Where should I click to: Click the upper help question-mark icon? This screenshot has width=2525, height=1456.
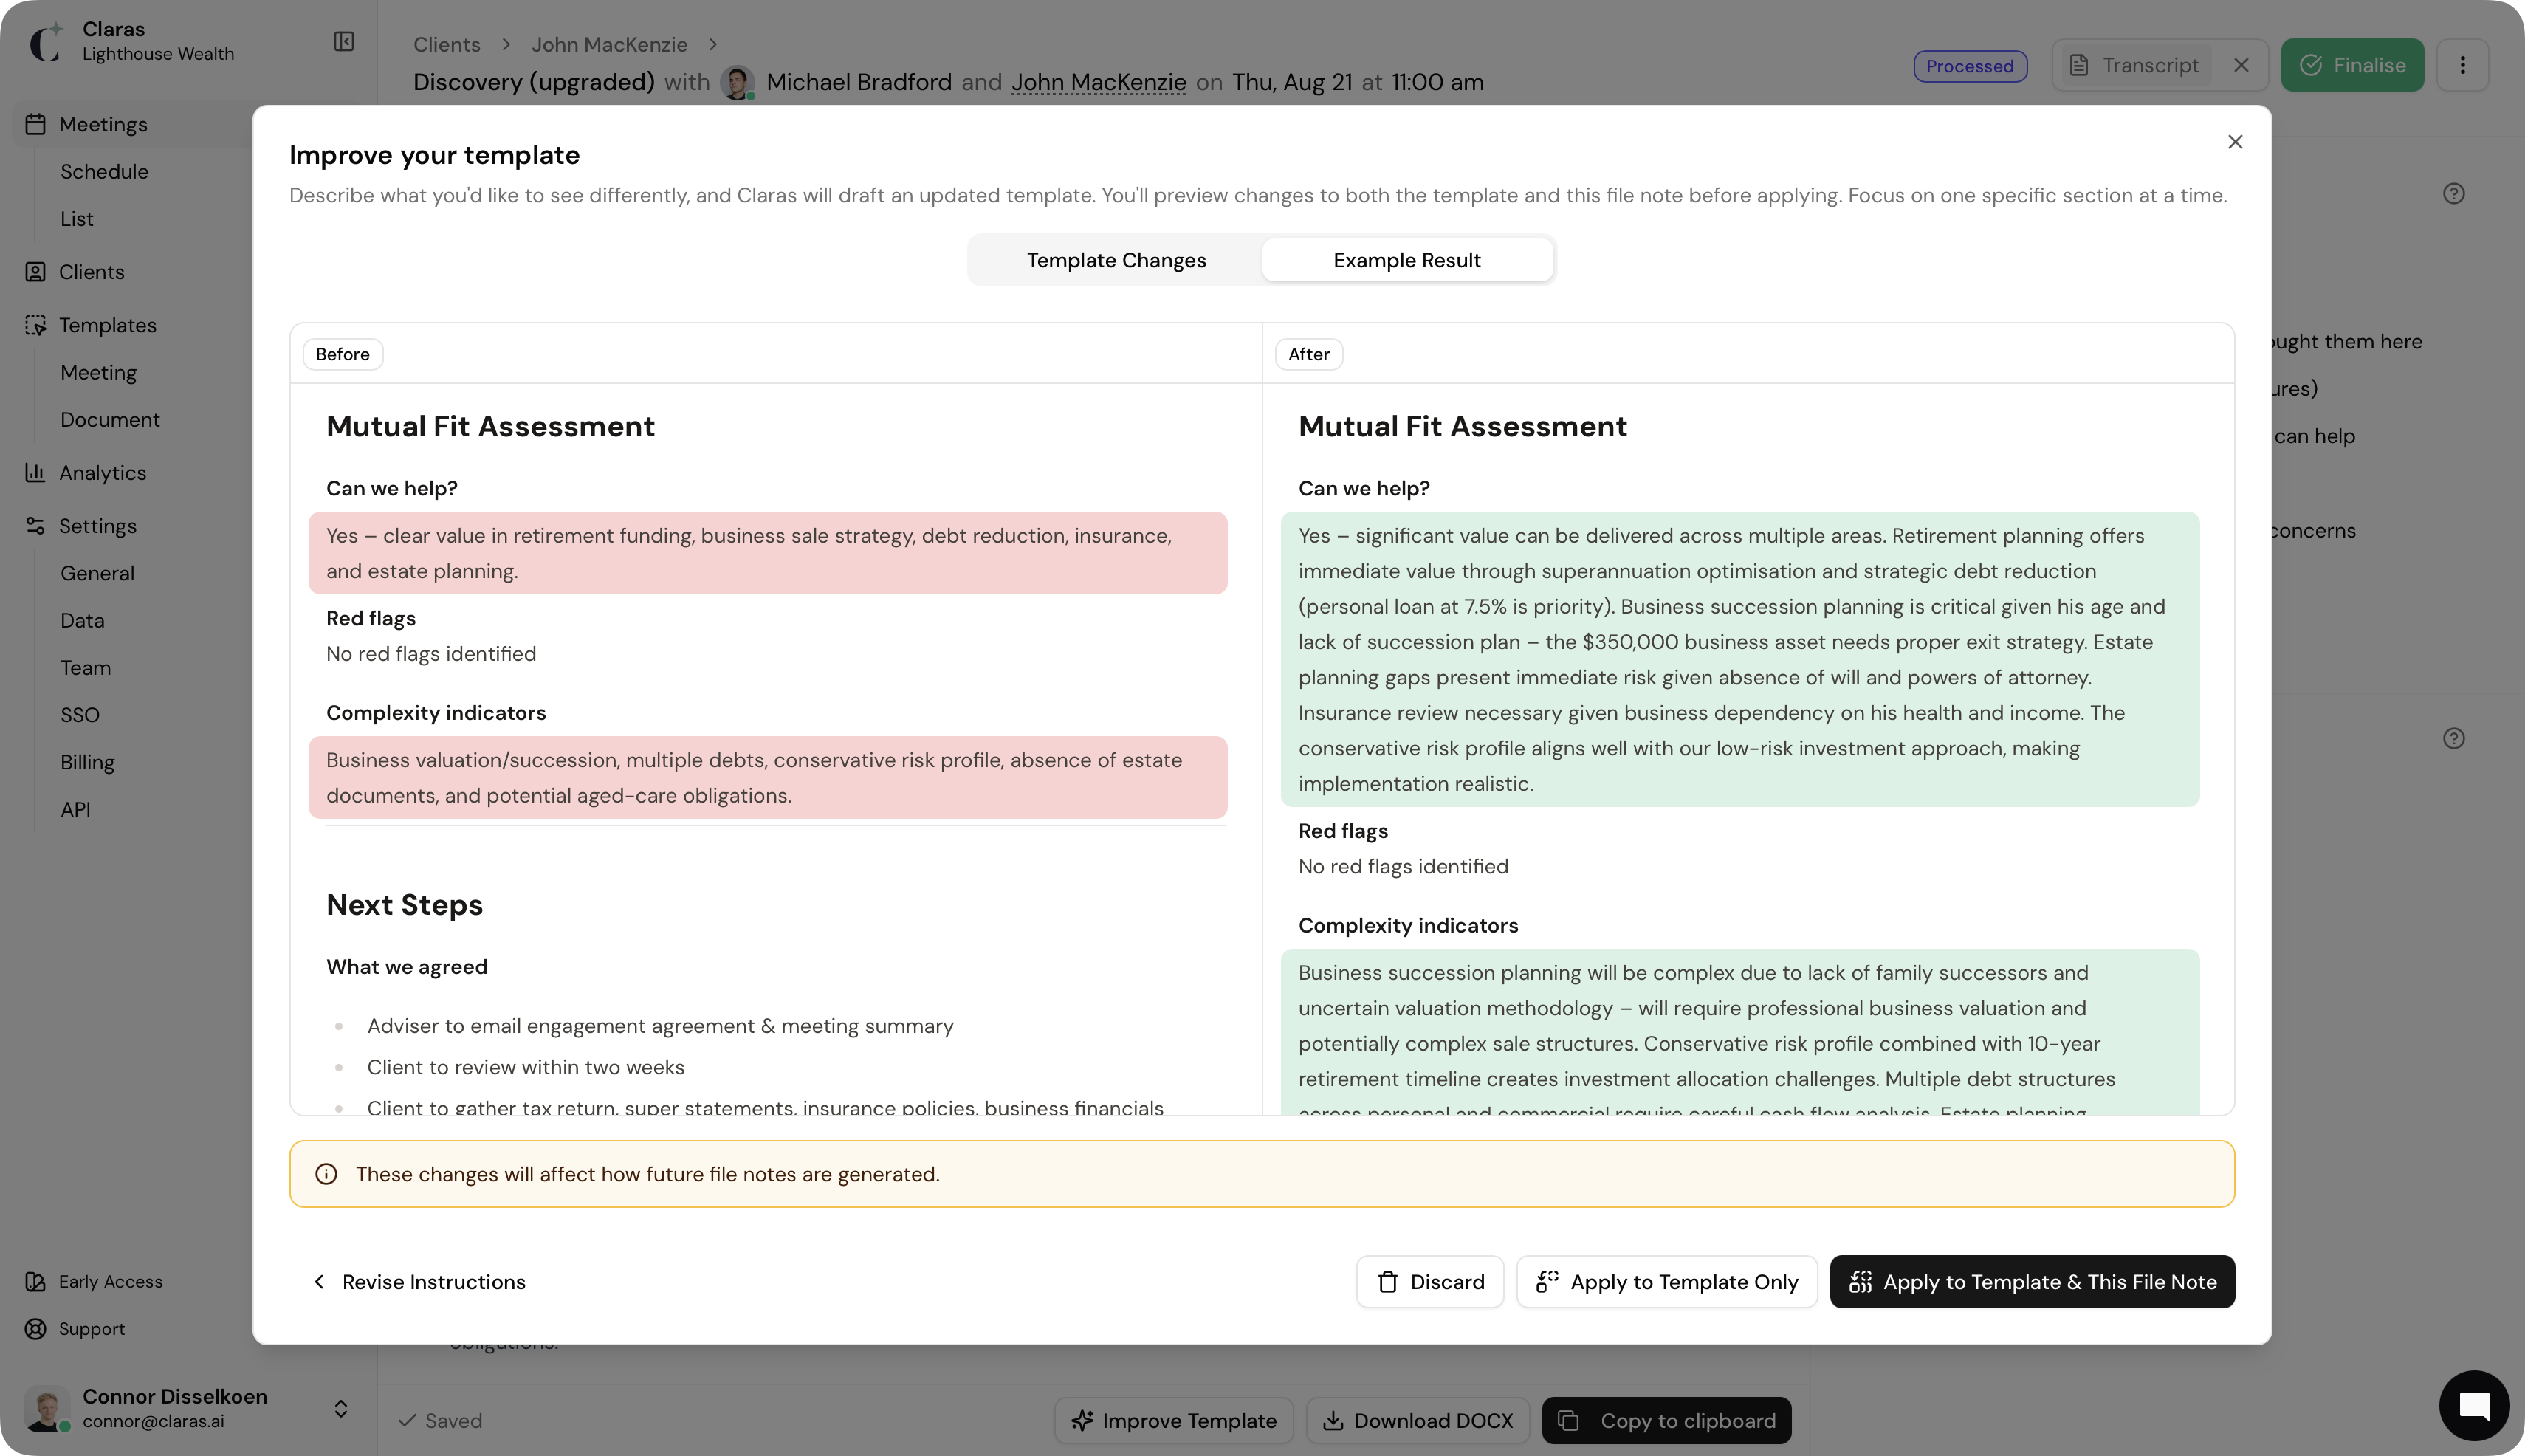tap(2453, 194)
